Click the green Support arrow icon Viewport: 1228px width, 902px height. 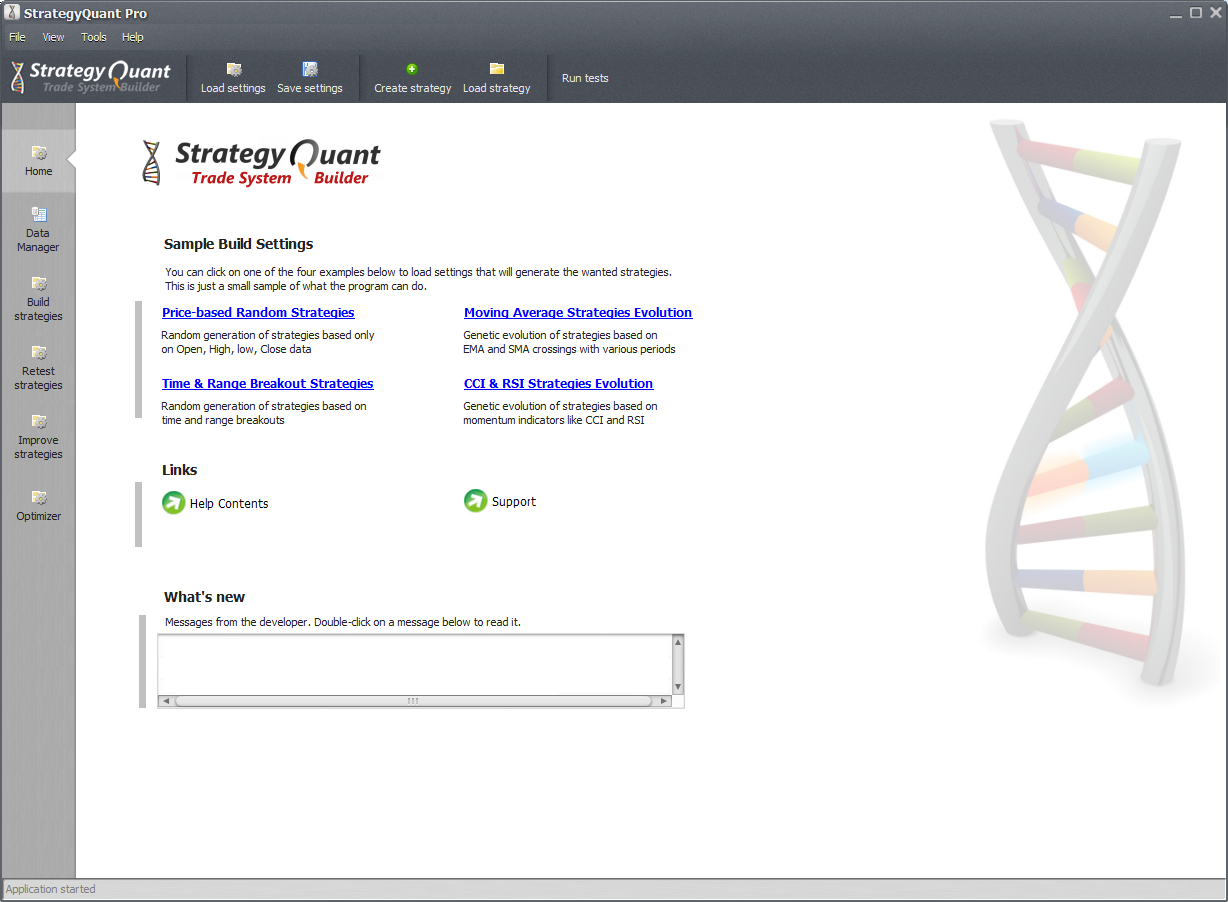pos(476,501)
